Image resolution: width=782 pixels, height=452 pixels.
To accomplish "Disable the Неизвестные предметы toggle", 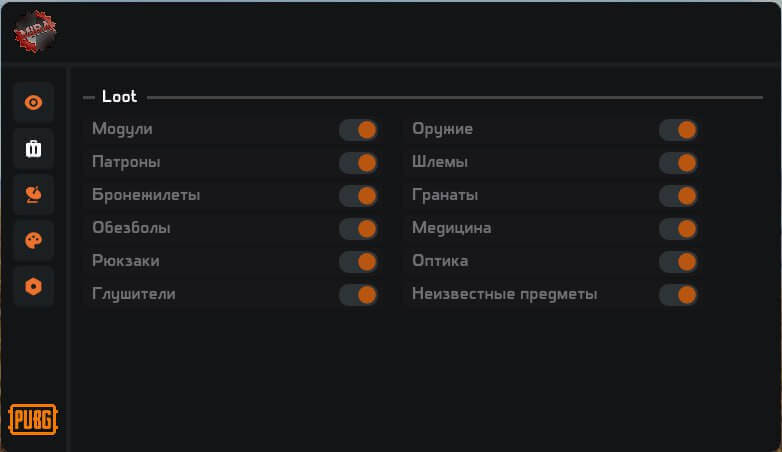I will click(x=678, y=295).
